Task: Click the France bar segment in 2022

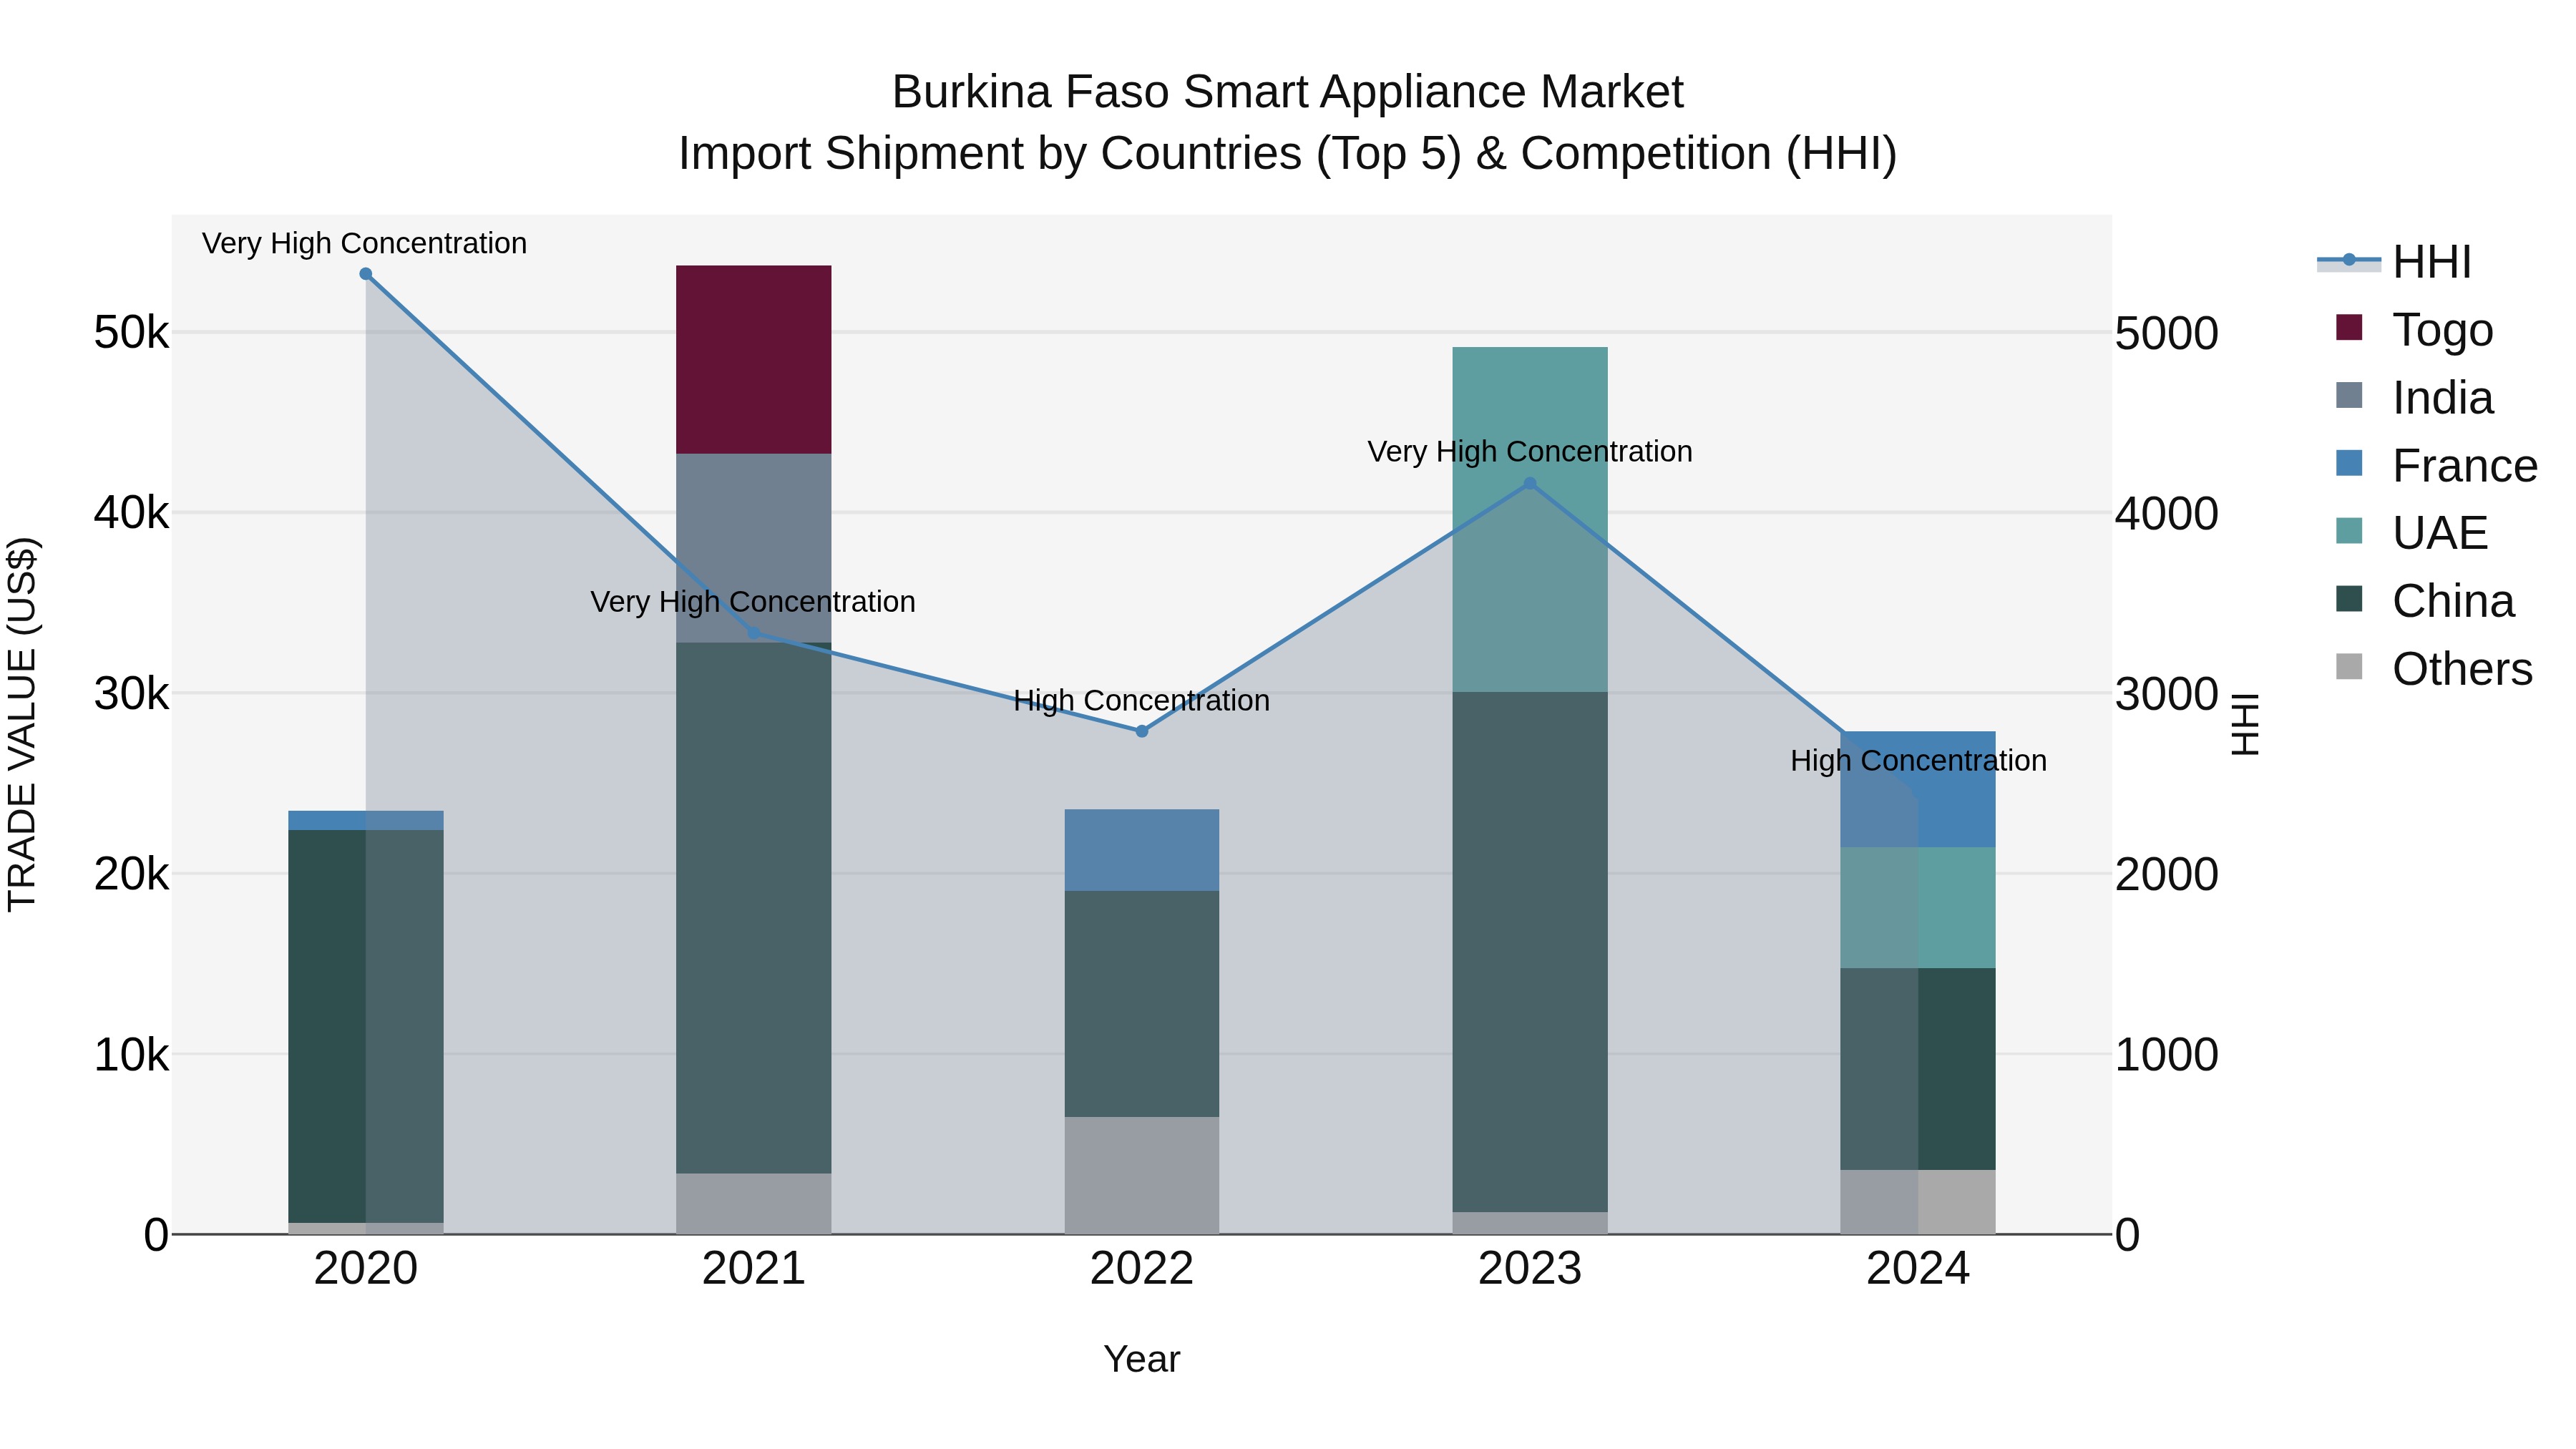Action: coord(1142,850)
